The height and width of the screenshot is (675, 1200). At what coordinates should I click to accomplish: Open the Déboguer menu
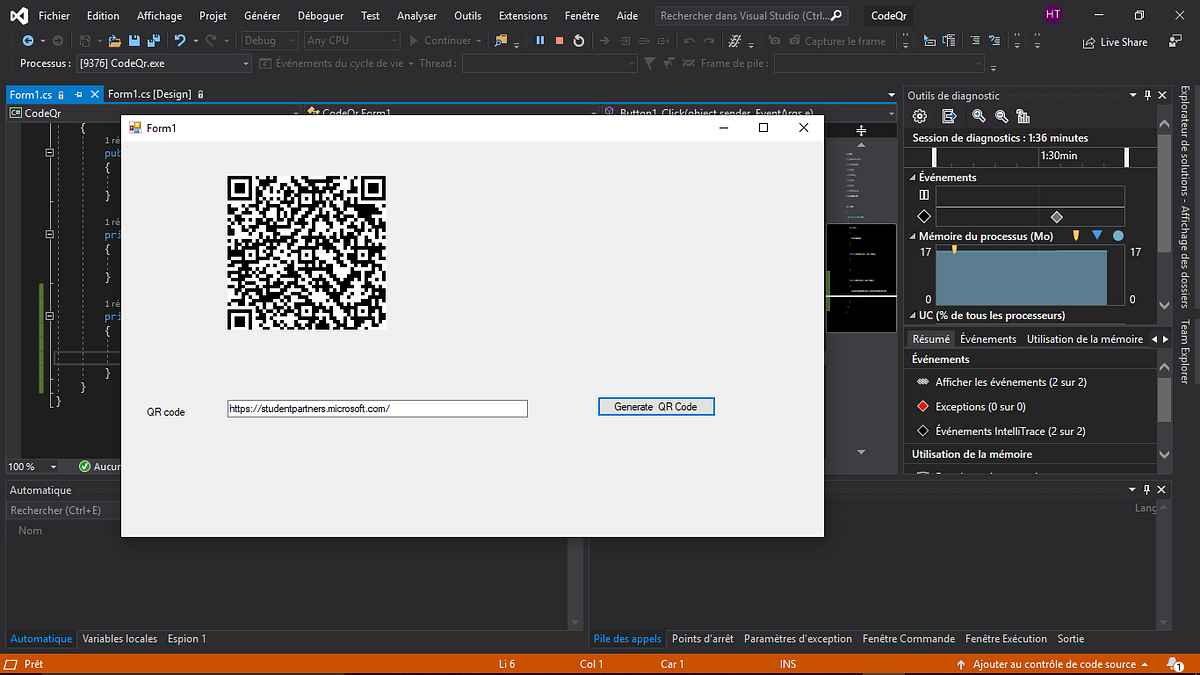(x=320, y=15)
